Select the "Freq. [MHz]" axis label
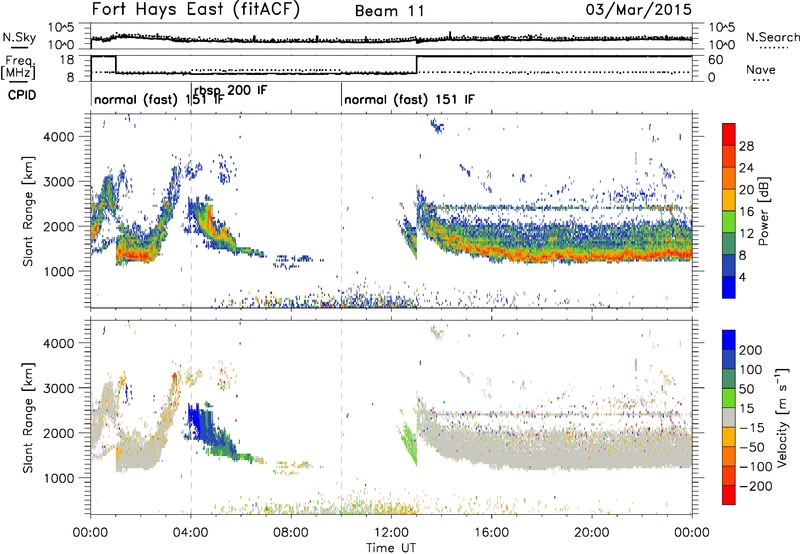 click(x=18, y=68)
